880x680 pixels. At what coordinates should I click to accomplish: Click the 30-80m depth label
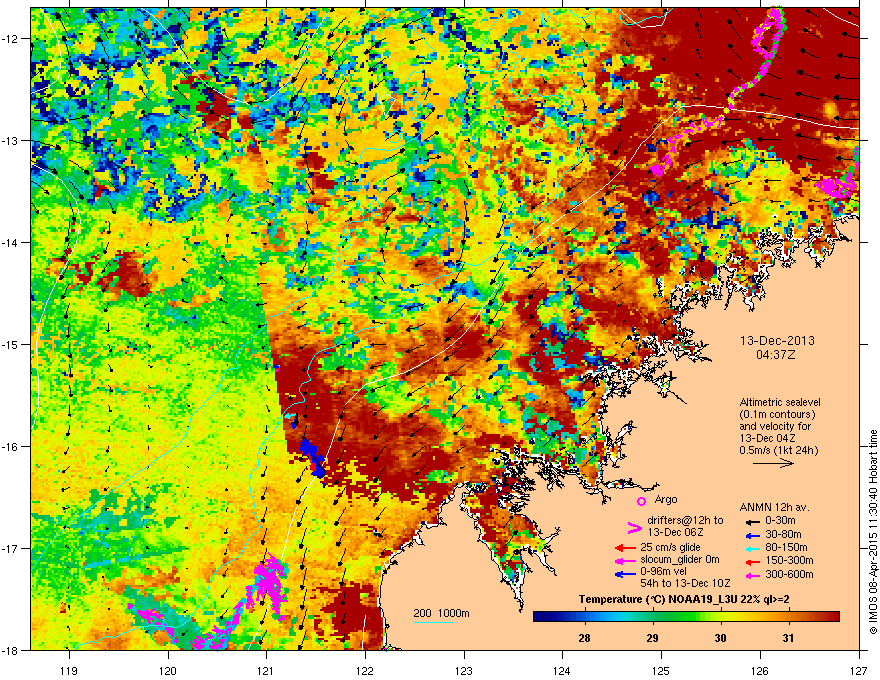tap(783, 535)
